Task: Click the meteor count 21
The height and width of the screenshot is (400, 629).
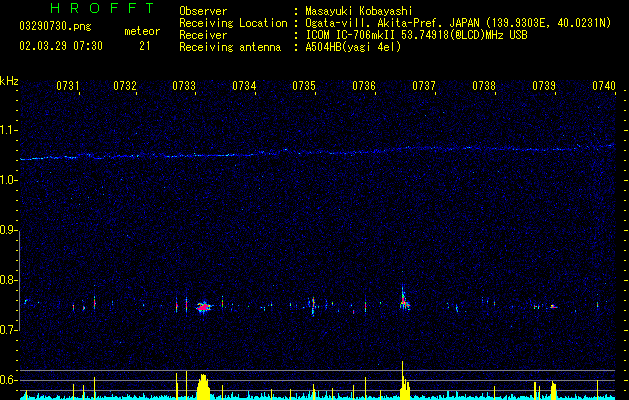Action: click(144, 46)
